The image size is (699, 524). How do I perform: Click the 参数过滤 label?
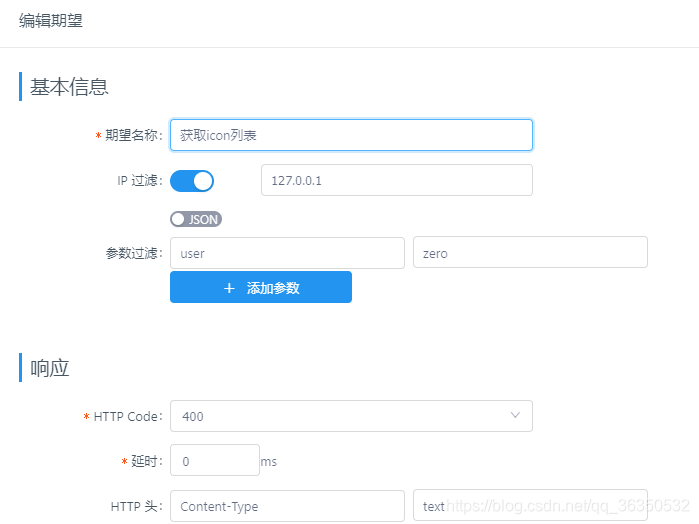click(134, 253)
